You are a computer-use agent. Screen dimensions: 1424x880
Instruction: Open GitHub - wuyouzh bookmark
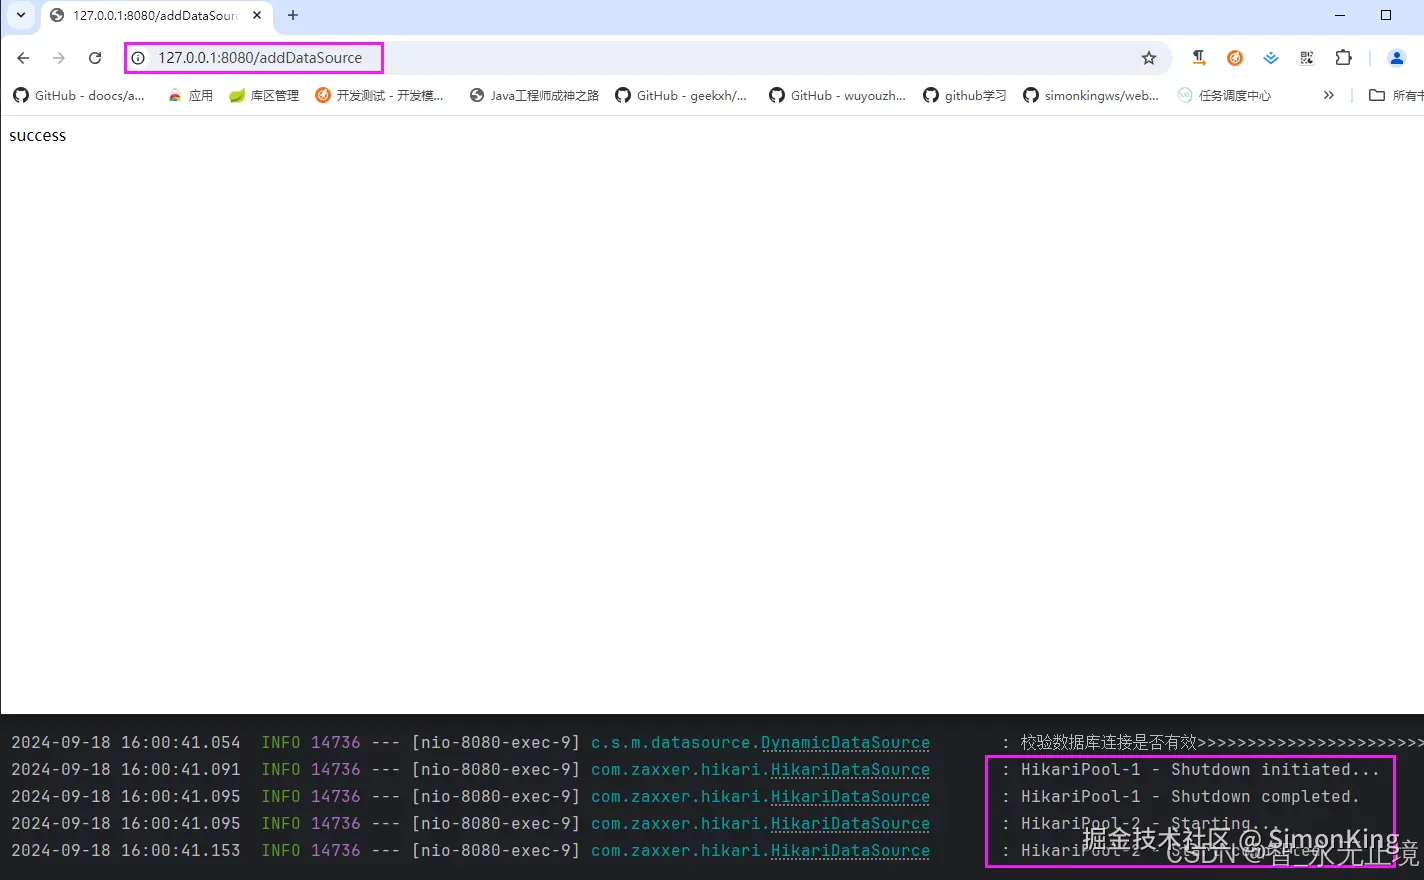[x=837, y=95]
